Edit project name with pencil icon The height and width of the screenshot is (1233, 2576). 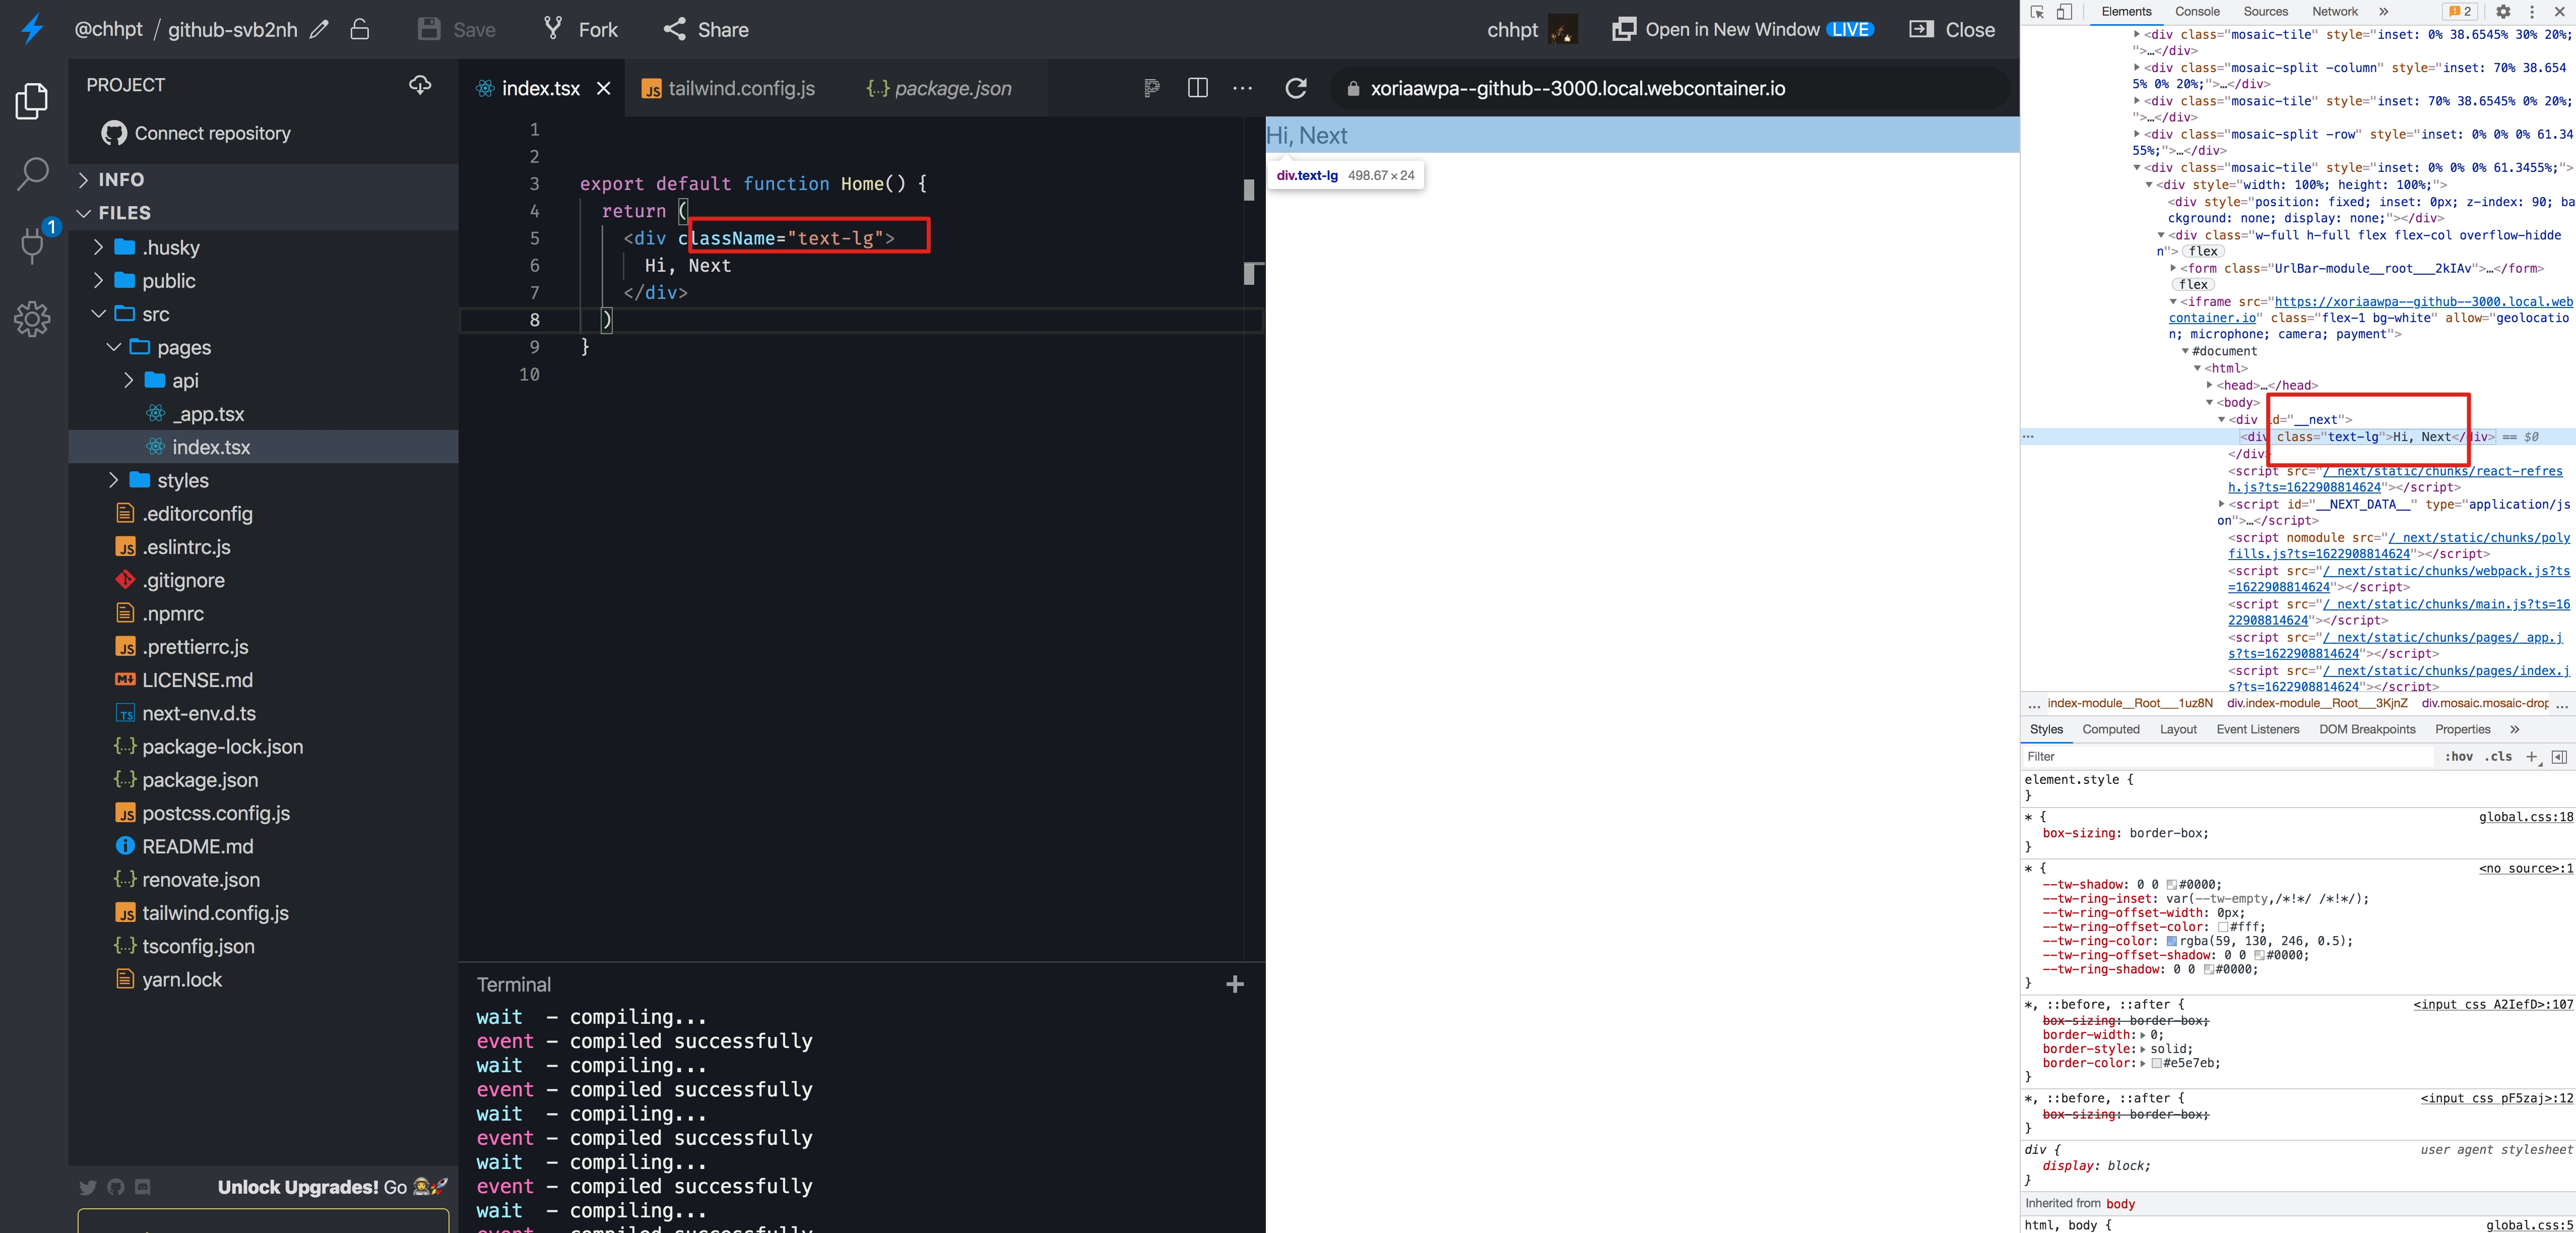click(319, 29)
